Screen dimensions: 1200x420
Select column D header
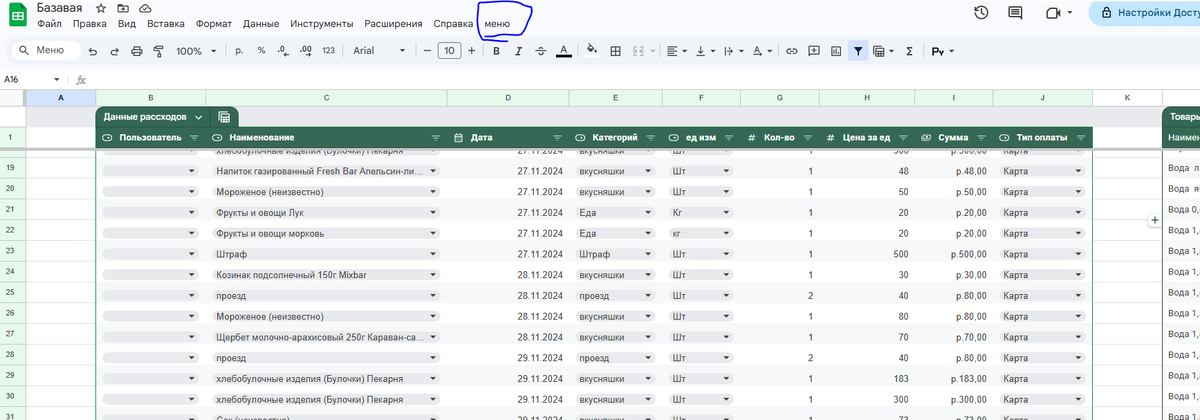tap(508, 98)
